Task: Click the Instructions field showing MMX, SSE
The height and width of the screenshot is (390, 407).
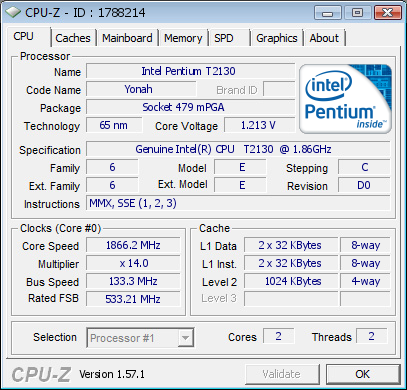Action: pyautogui.click(x=238, y=203)
